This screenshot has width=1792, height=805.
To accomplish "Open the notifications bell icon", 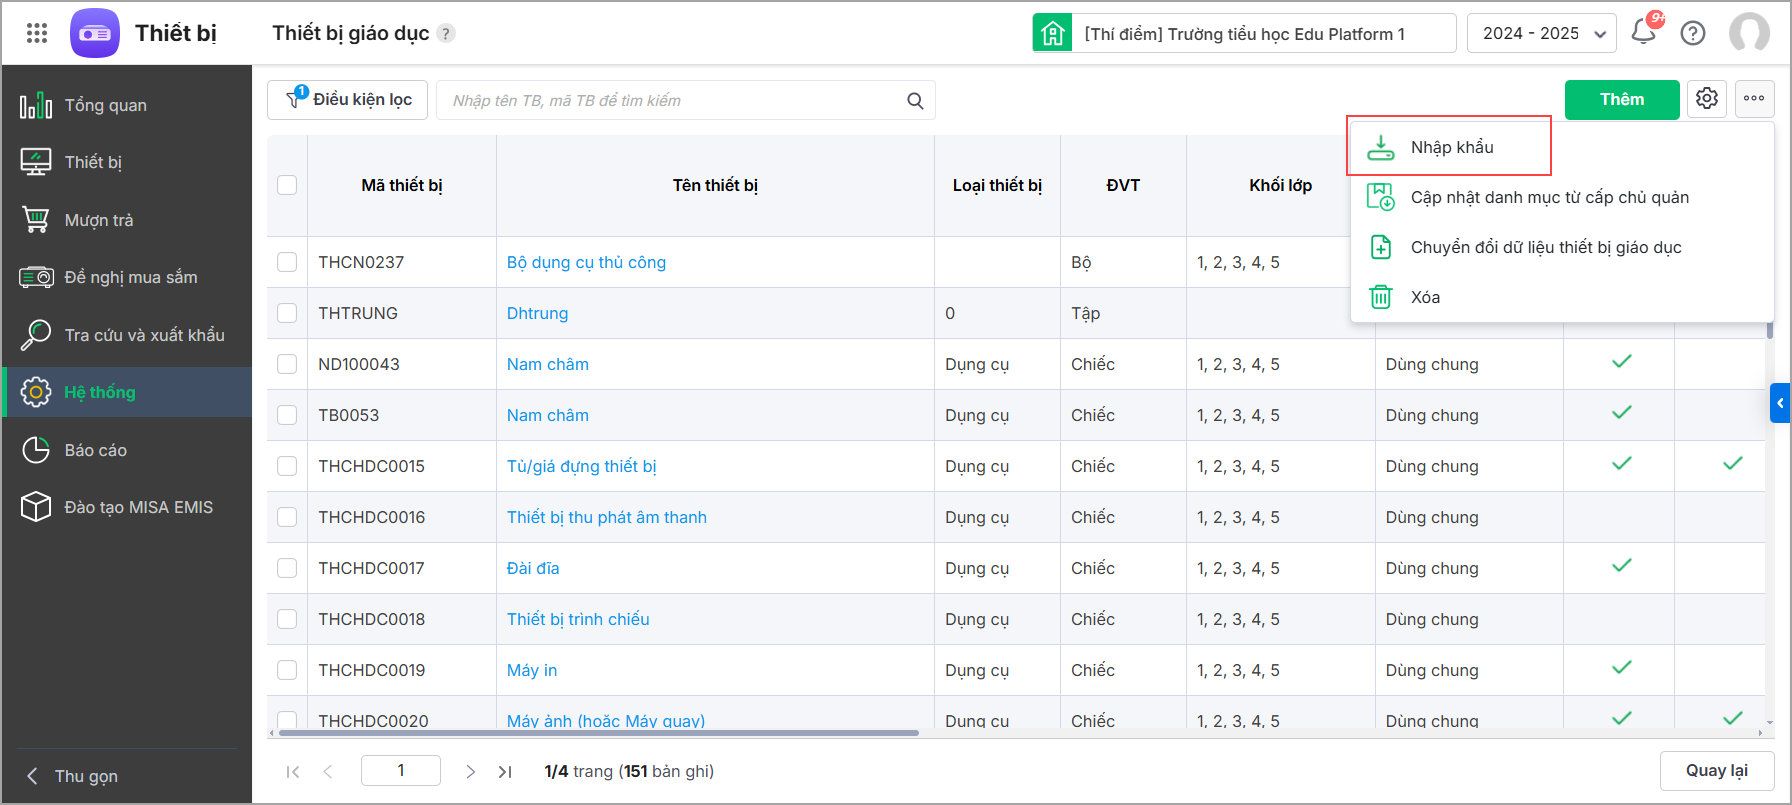I will coord(1643,33).
